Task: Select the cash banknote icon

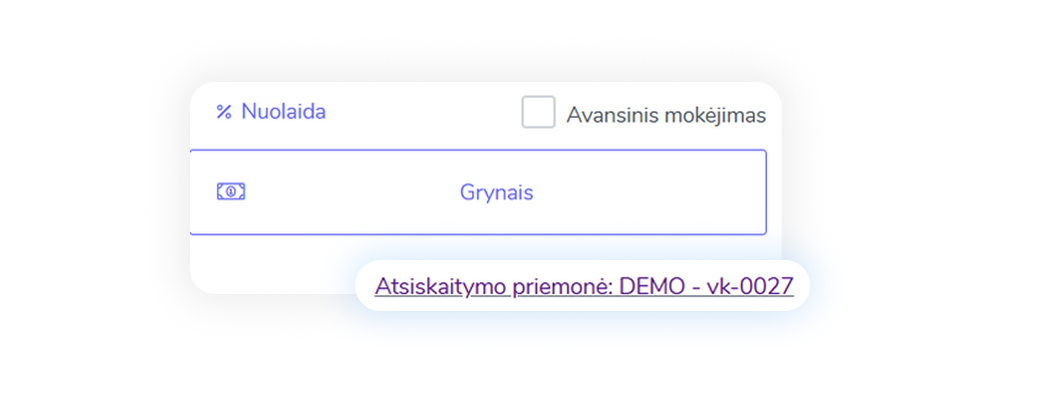Action: [231, 192]
